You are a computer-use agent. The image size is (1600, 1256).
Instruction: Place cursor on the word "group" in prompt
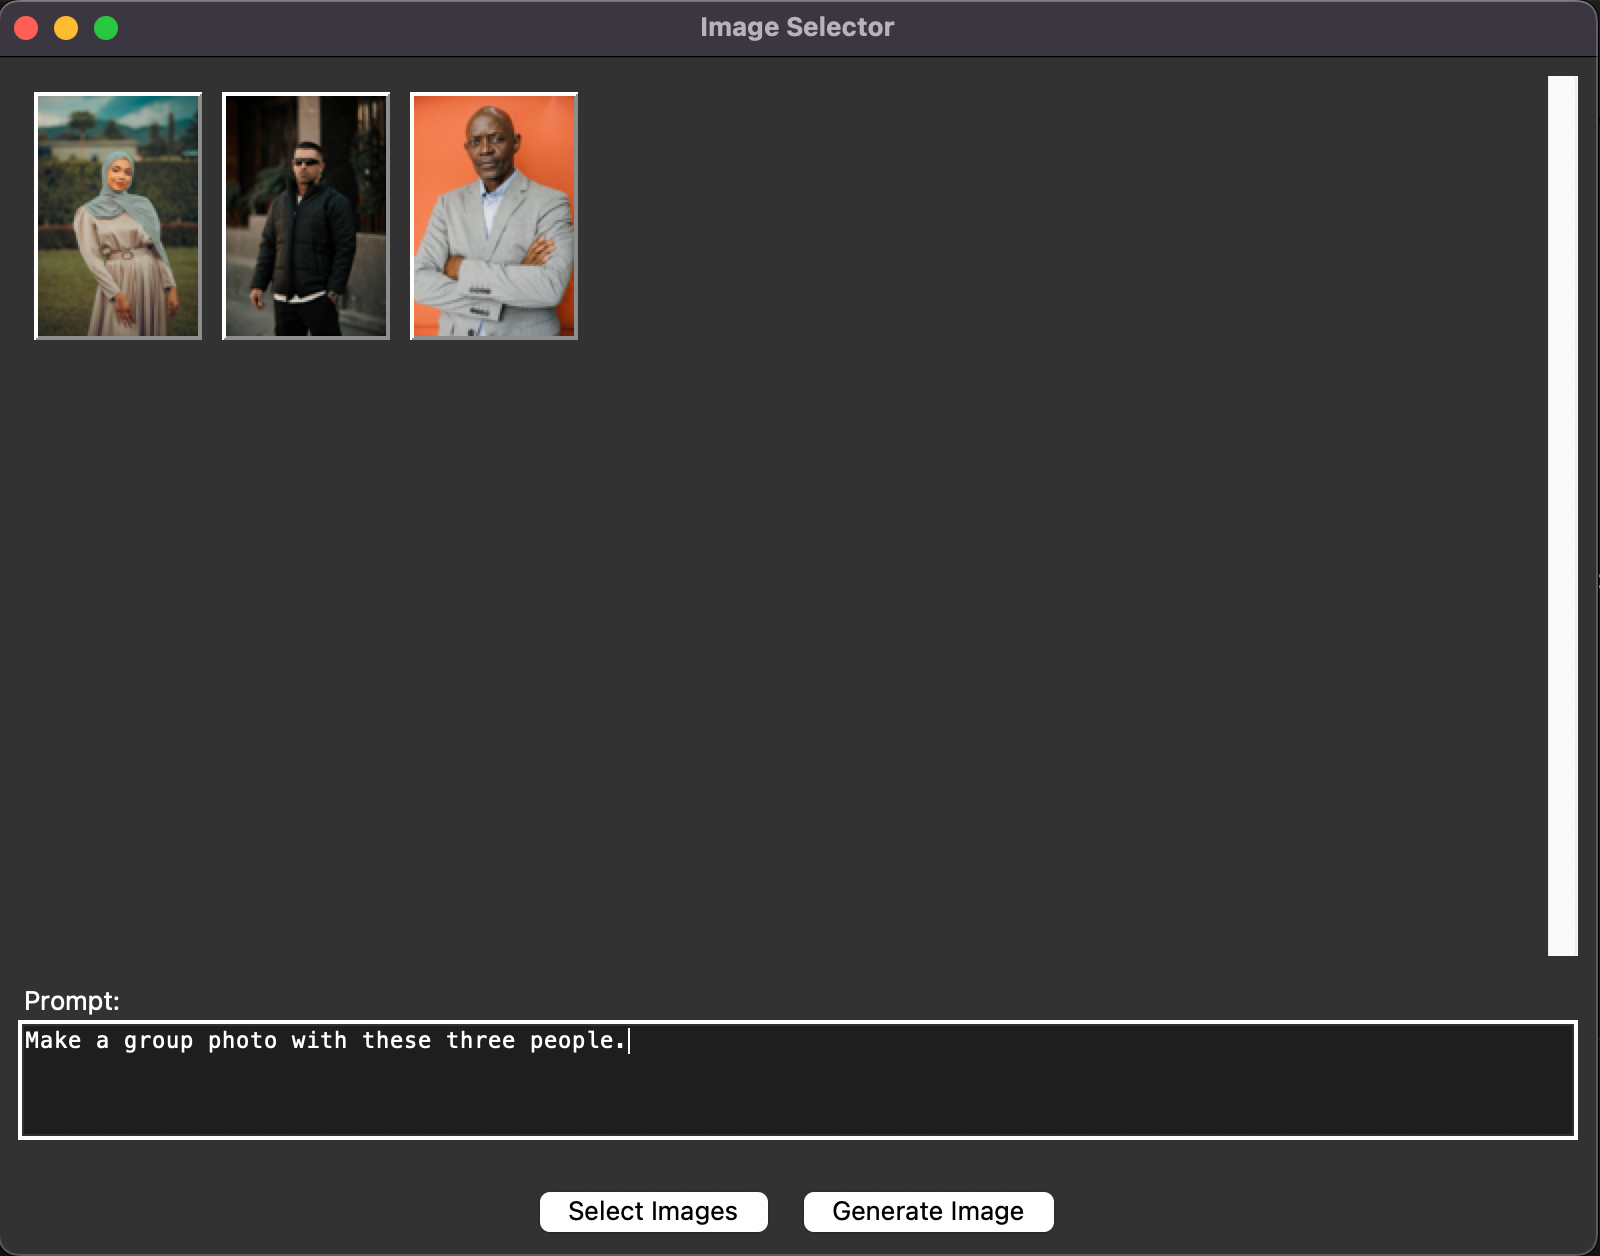coord(158,1041)
